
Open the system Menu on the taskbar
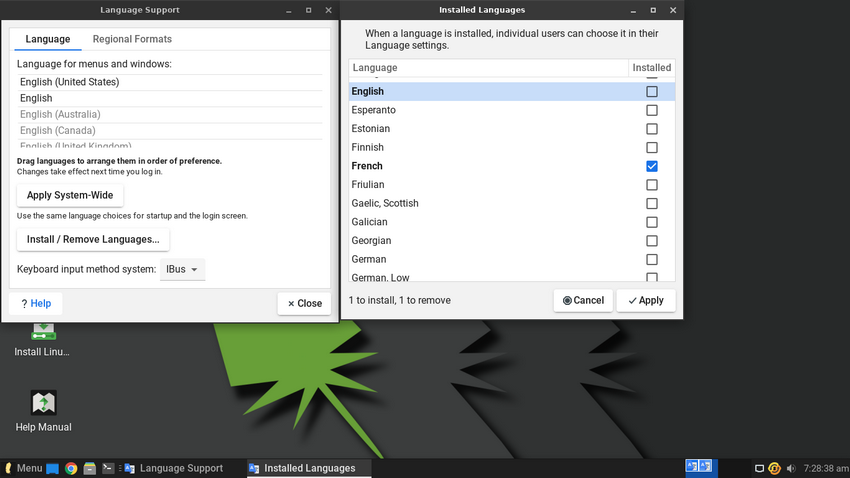(x=23, y=468)
